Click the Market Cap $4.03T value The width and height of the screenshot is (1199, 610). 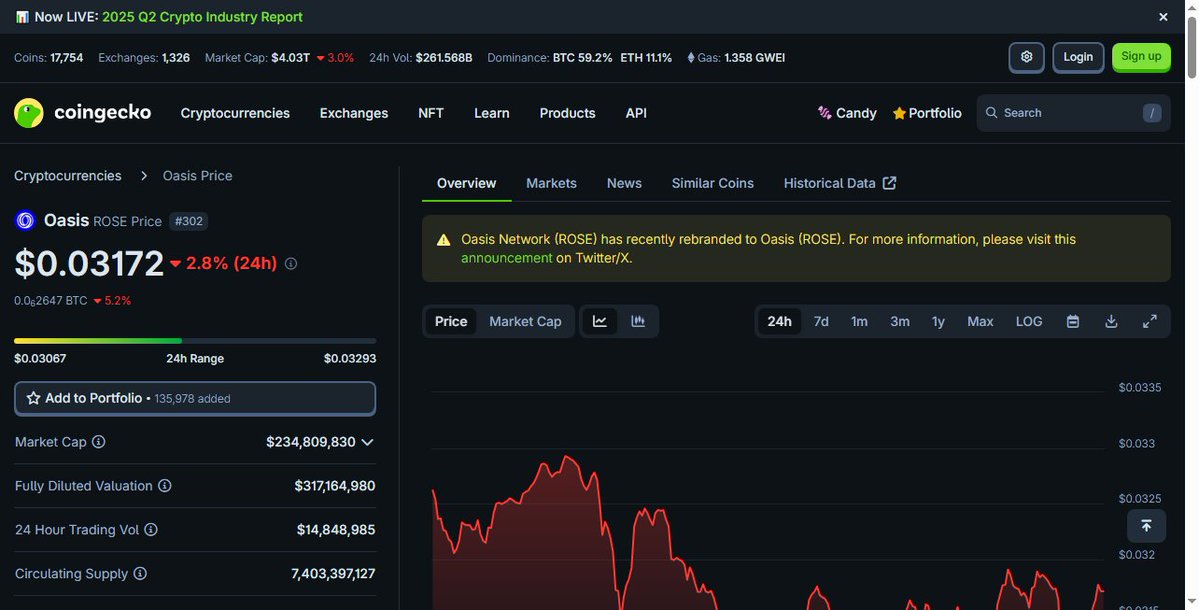coord(291,57)
